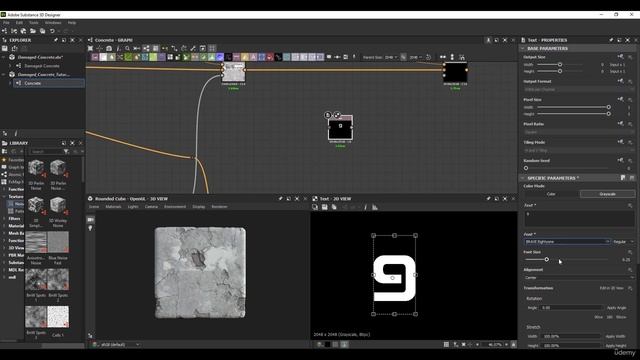
Task: Open the Materials menu in 3D View
Action: click(x=113, y=207)
